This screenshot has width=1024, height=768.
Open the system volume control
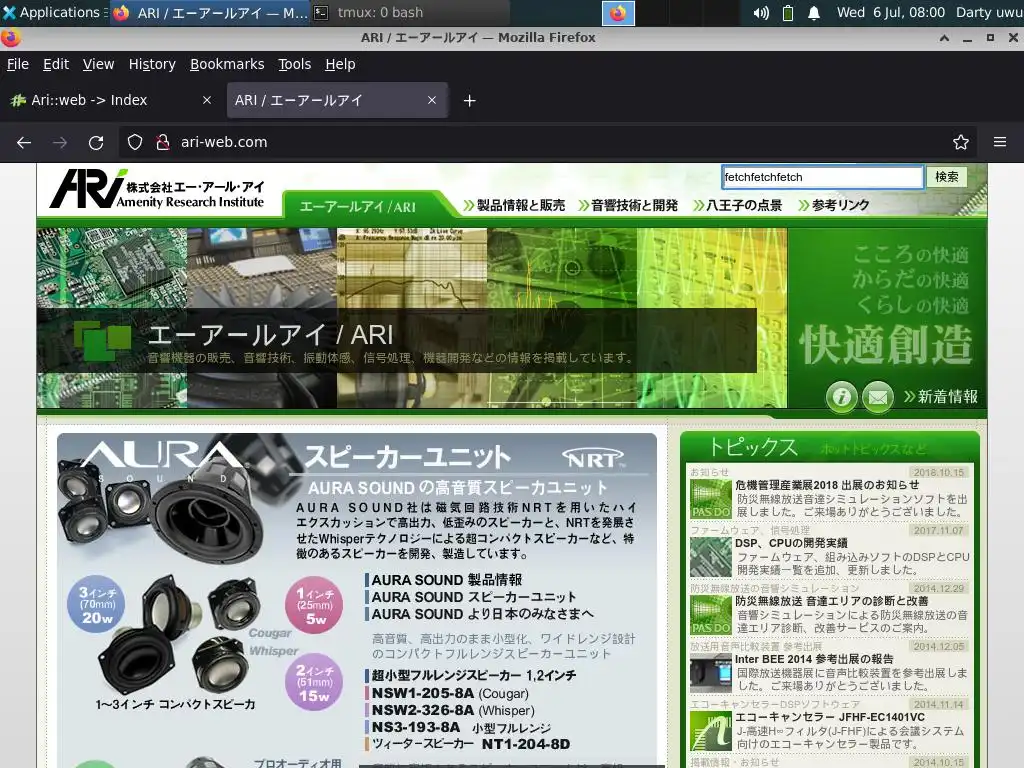761,13
